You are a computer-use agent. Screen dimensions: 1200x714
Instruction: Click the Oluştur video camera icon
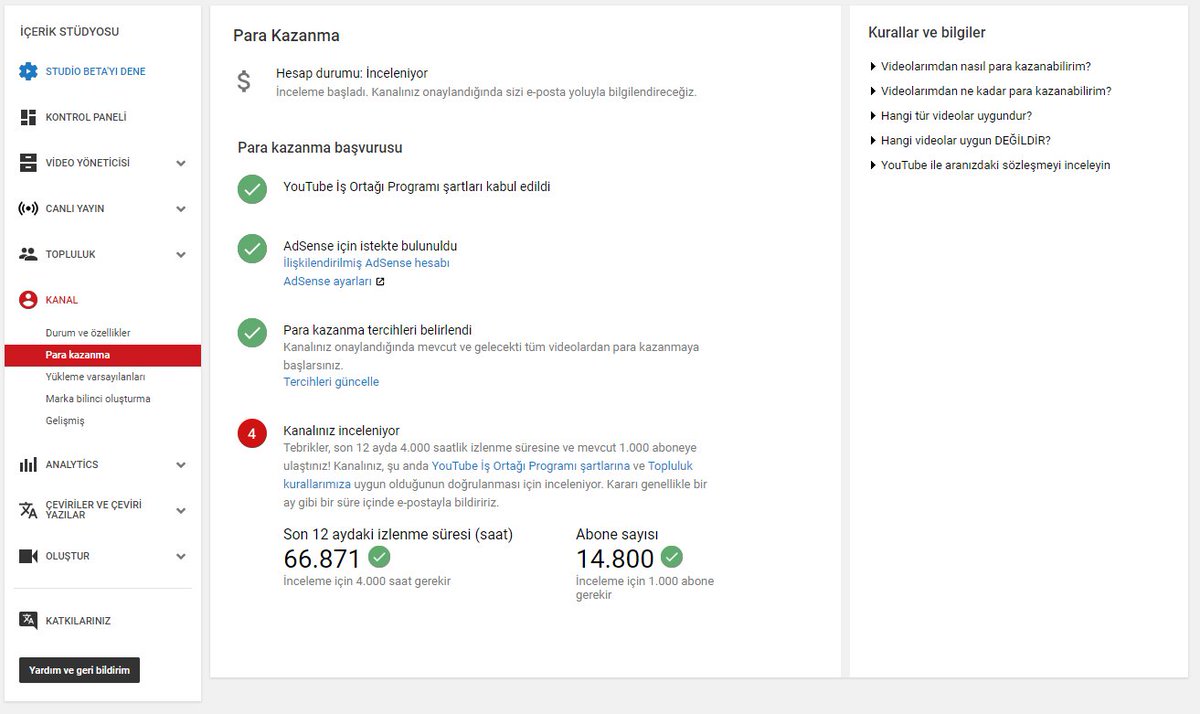click(x=28, y=556)
